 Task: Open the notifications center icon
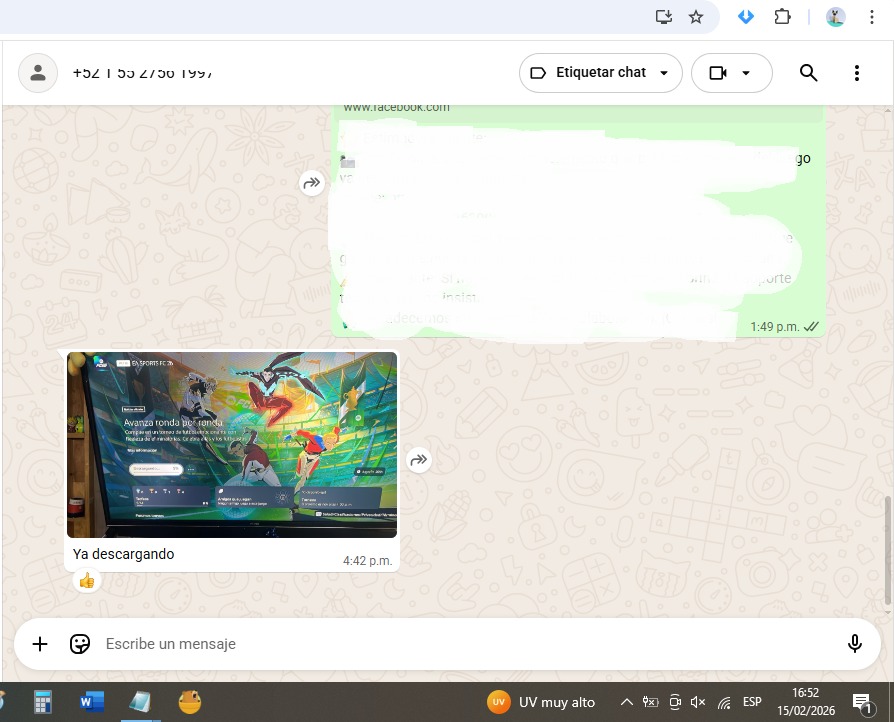862,703
